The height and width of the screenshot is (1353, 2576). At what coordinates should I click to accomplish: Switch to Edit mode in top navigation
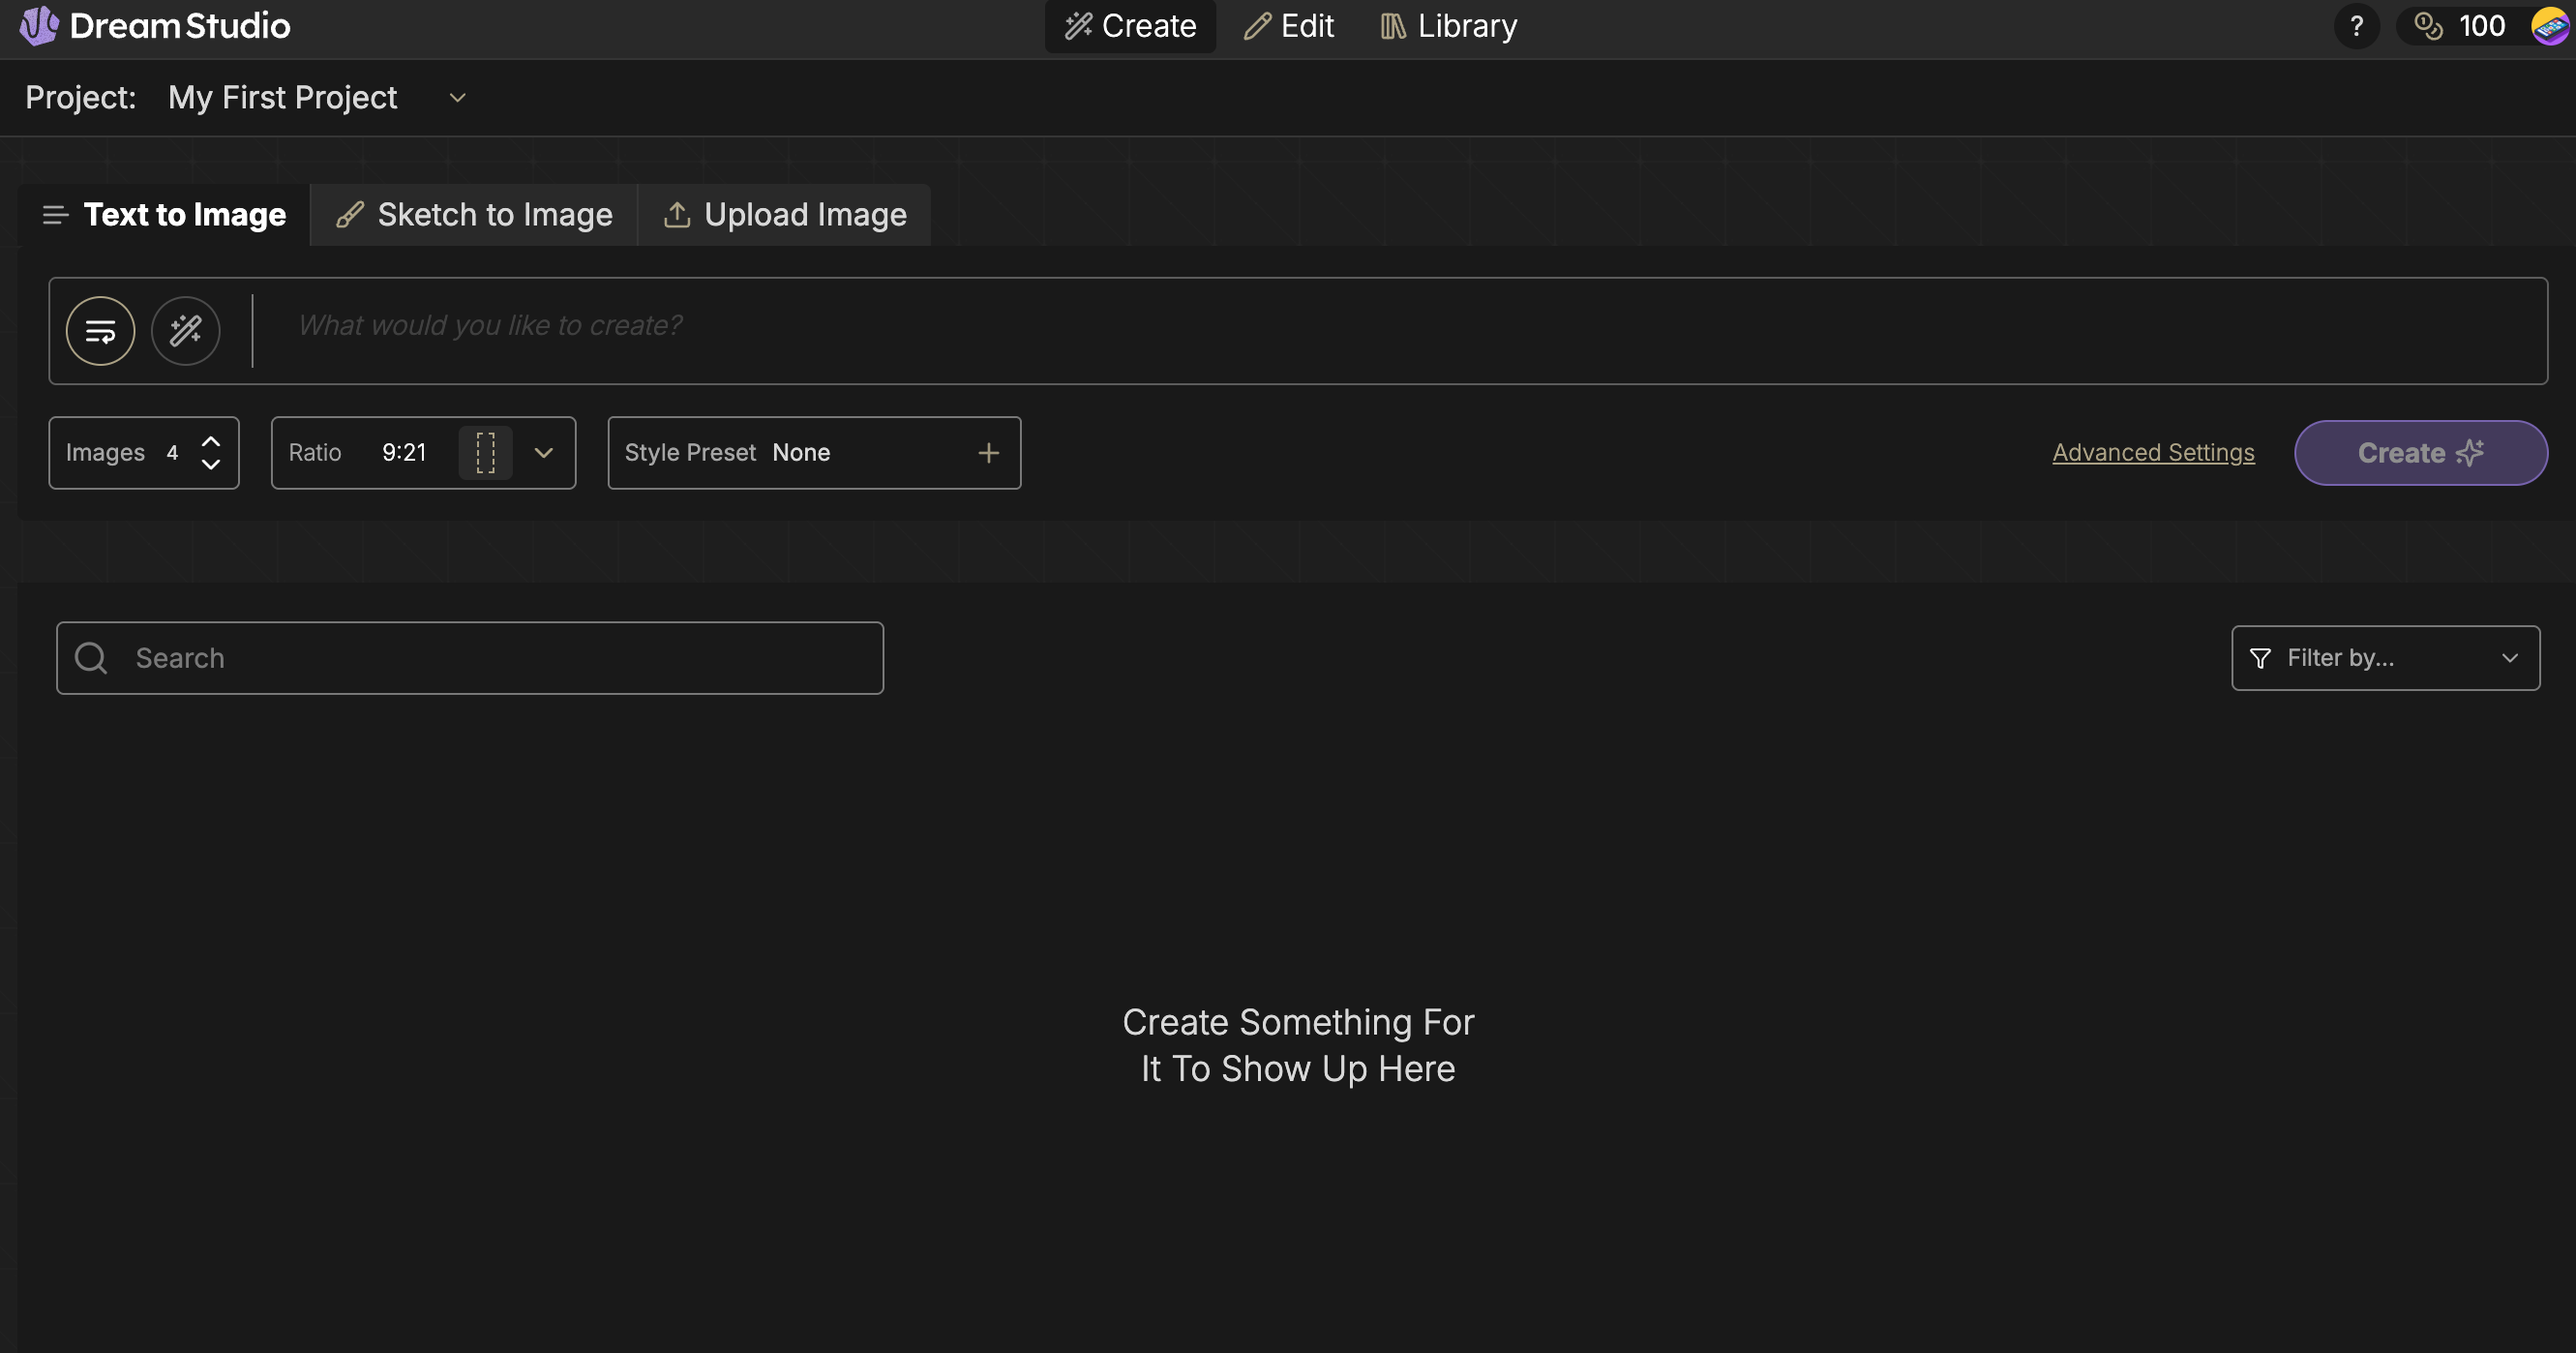[x=1288, y=26]
